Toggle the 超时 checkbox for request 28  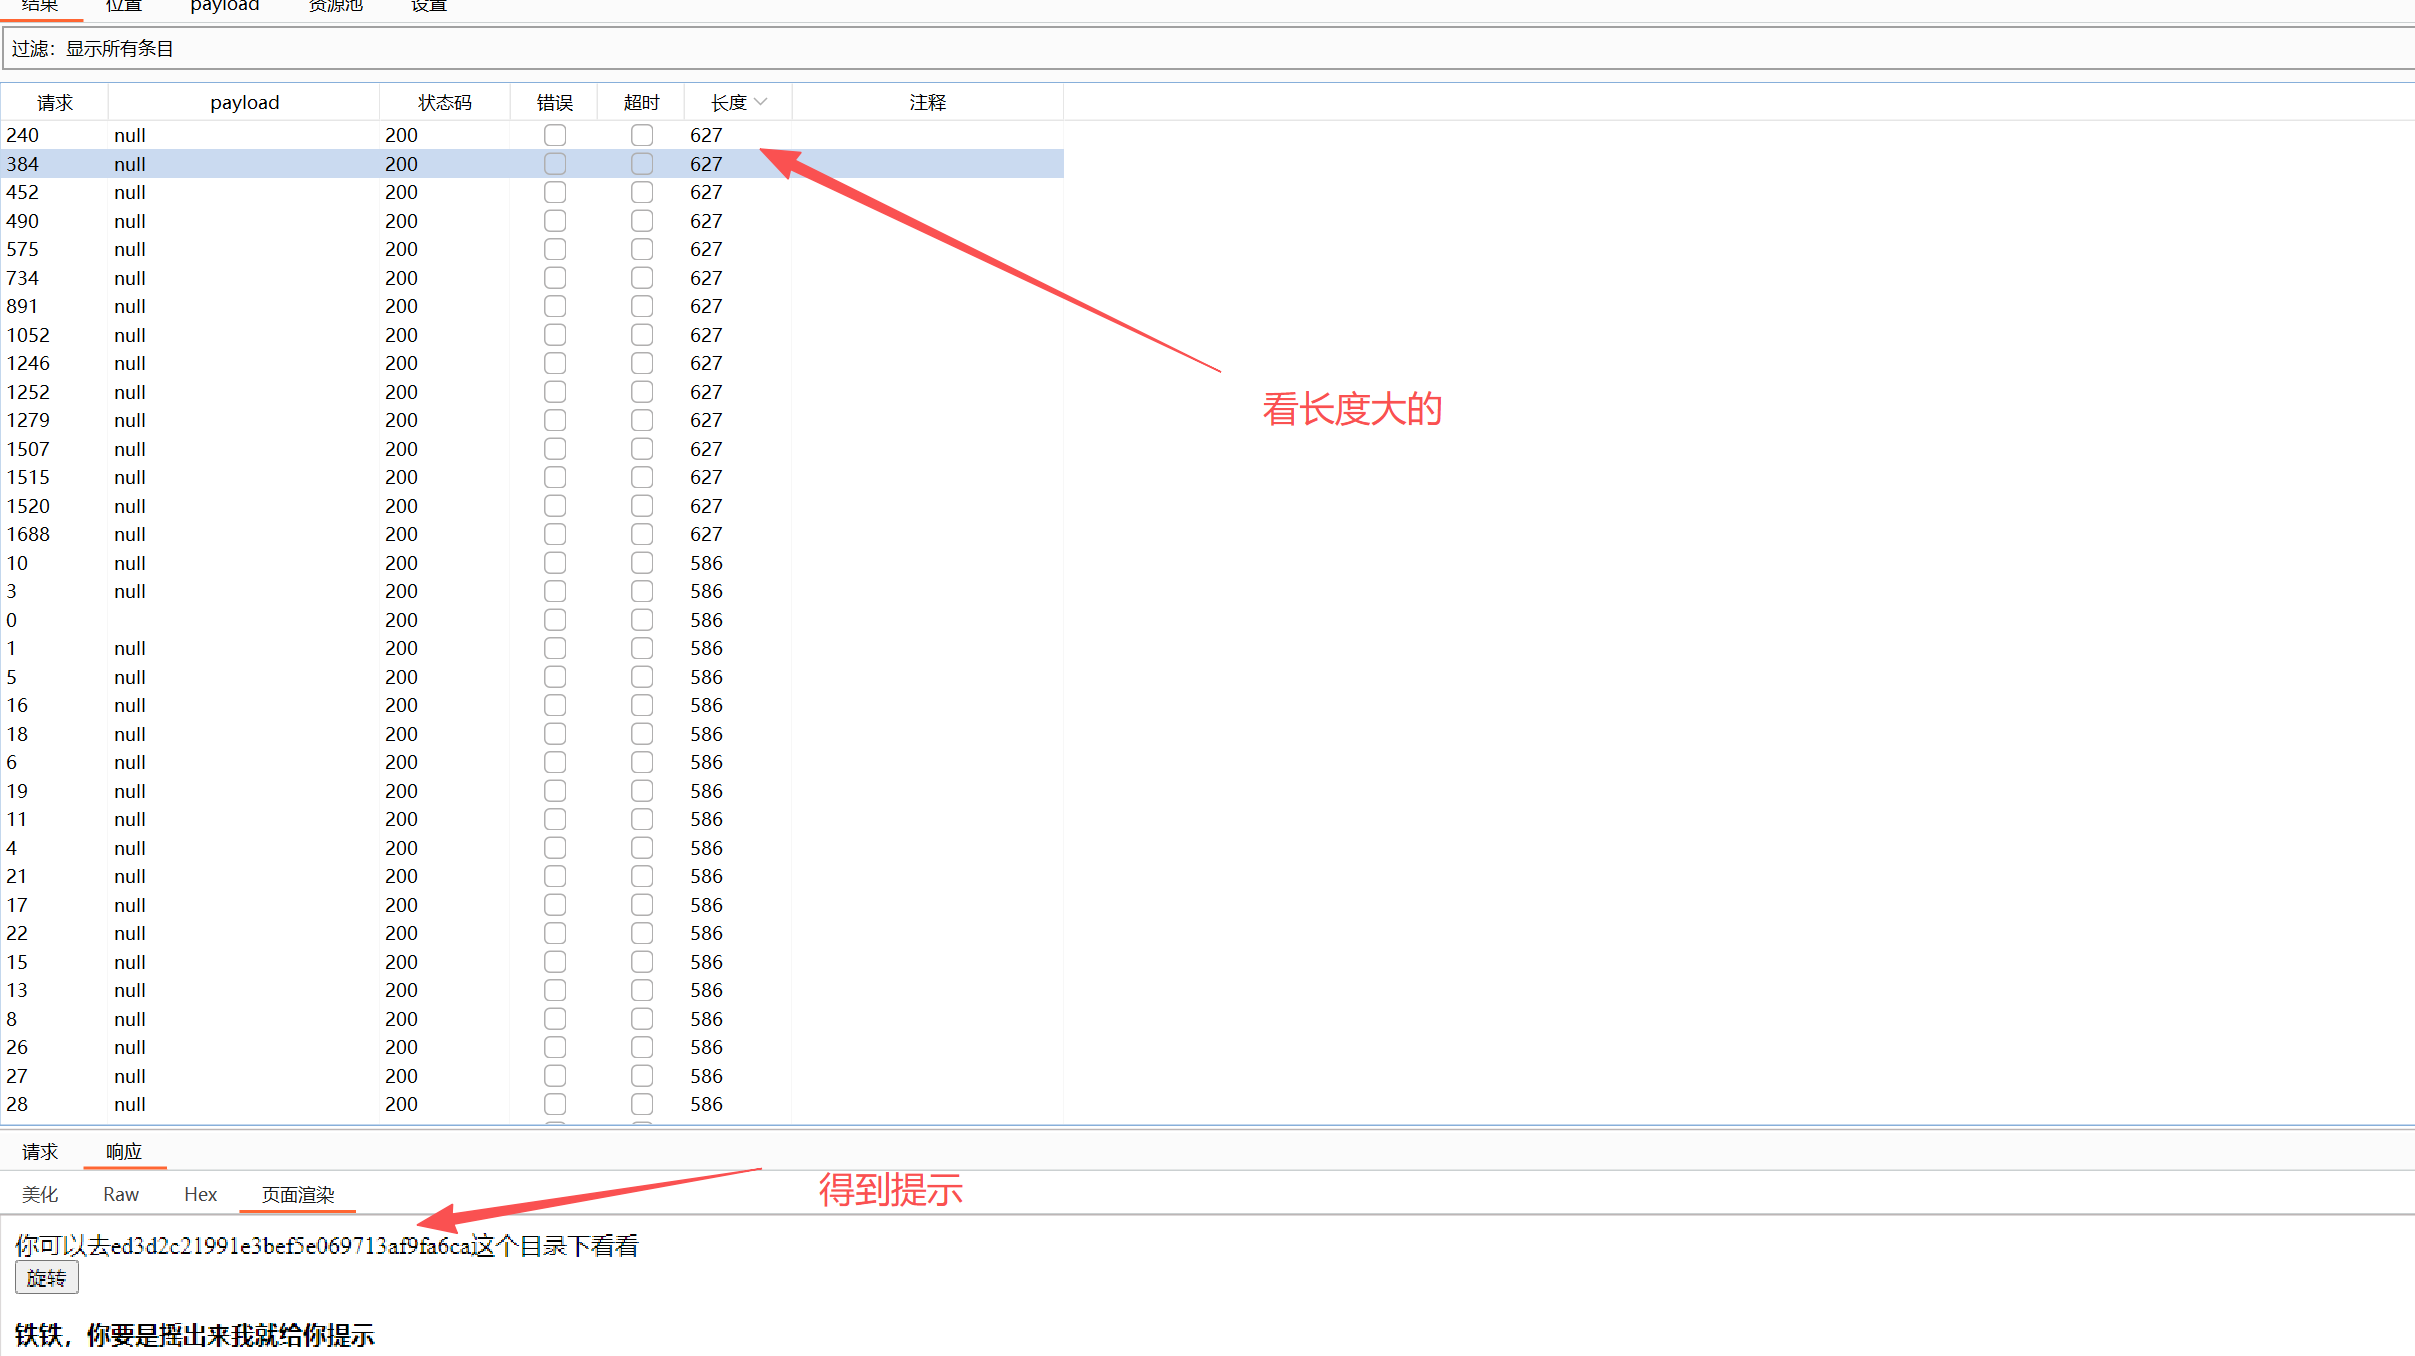pyautogui.click(x=642, y=1104)
